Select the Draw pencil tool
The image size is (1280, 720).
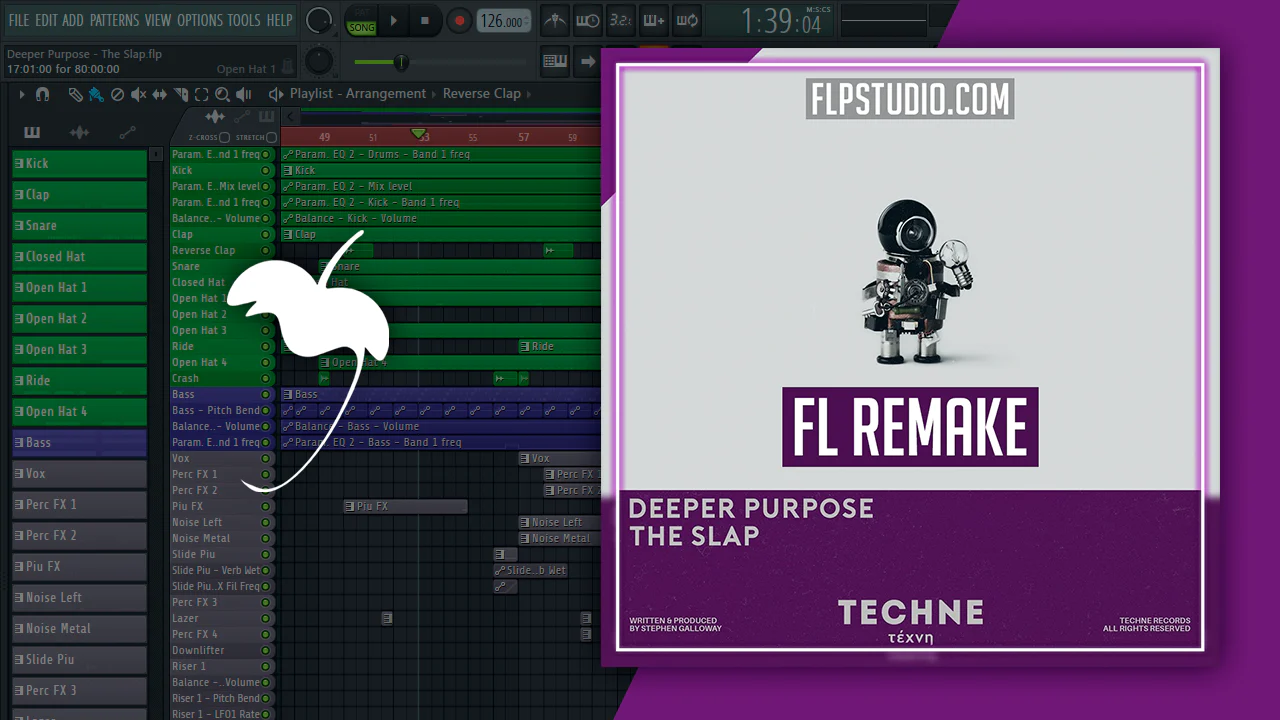point(76,94)
